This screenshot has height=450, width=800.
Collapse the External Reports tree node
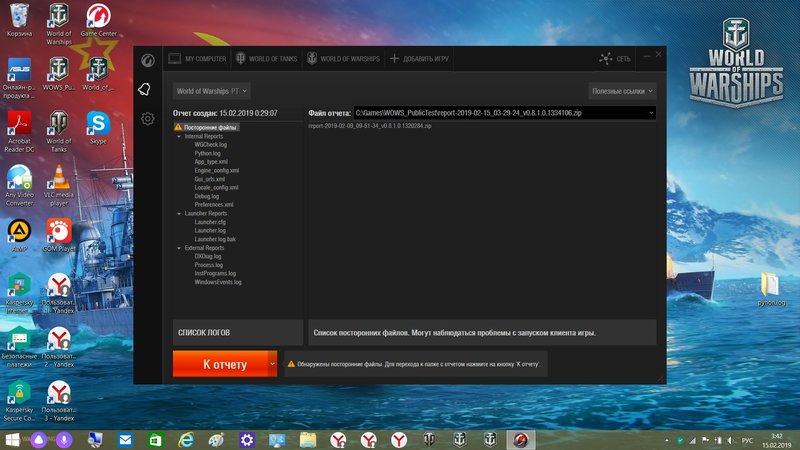tap(179, 248)
